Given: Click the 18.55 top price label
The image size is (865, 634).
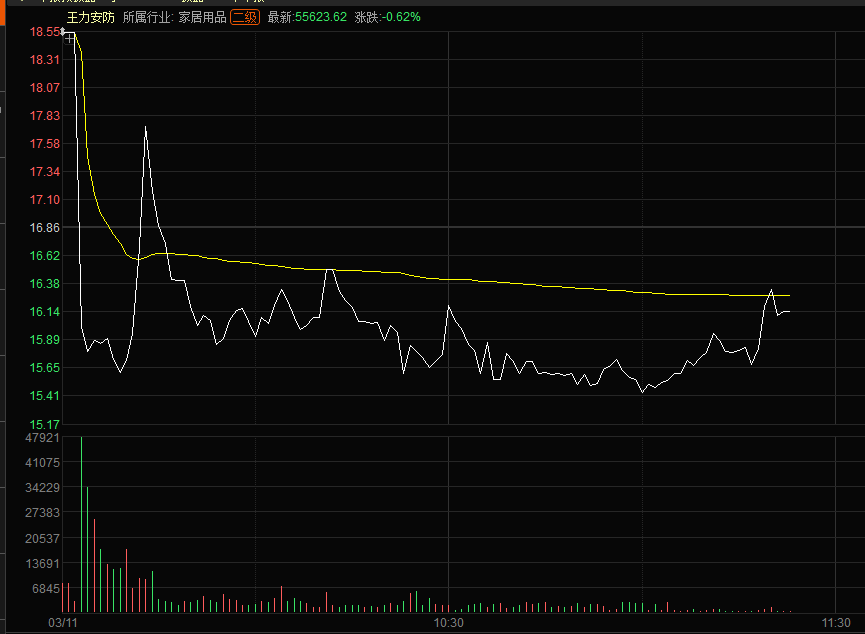Looking at the screenshot, I should click(45, 32).
